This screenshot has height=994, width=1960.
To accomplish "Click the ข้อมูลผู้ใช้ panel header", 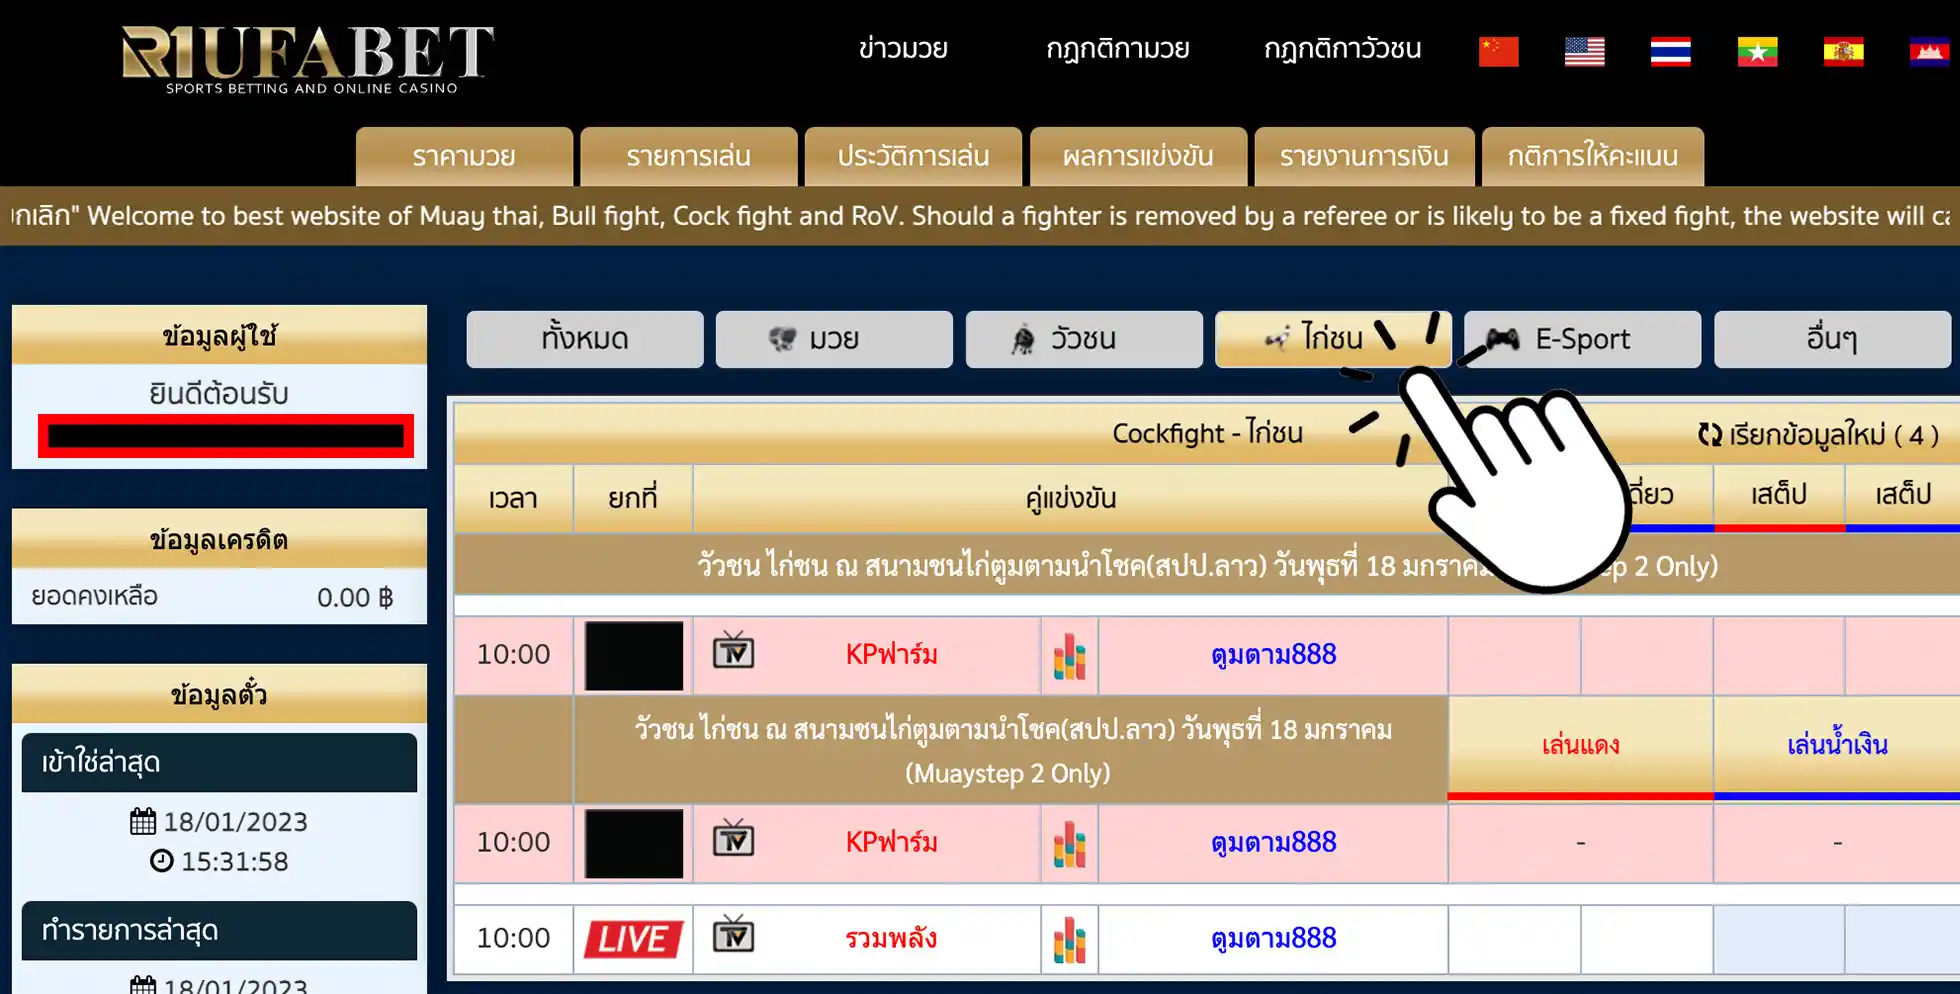I will coord(219,335).
